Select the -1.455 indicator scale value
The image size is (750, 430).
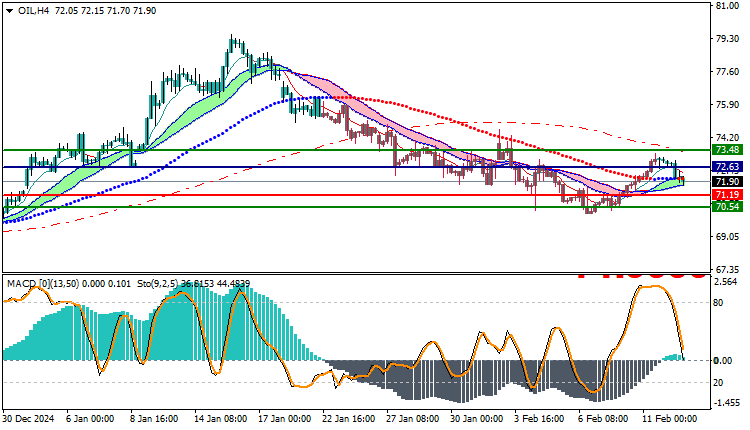click(x=726, y=403)
